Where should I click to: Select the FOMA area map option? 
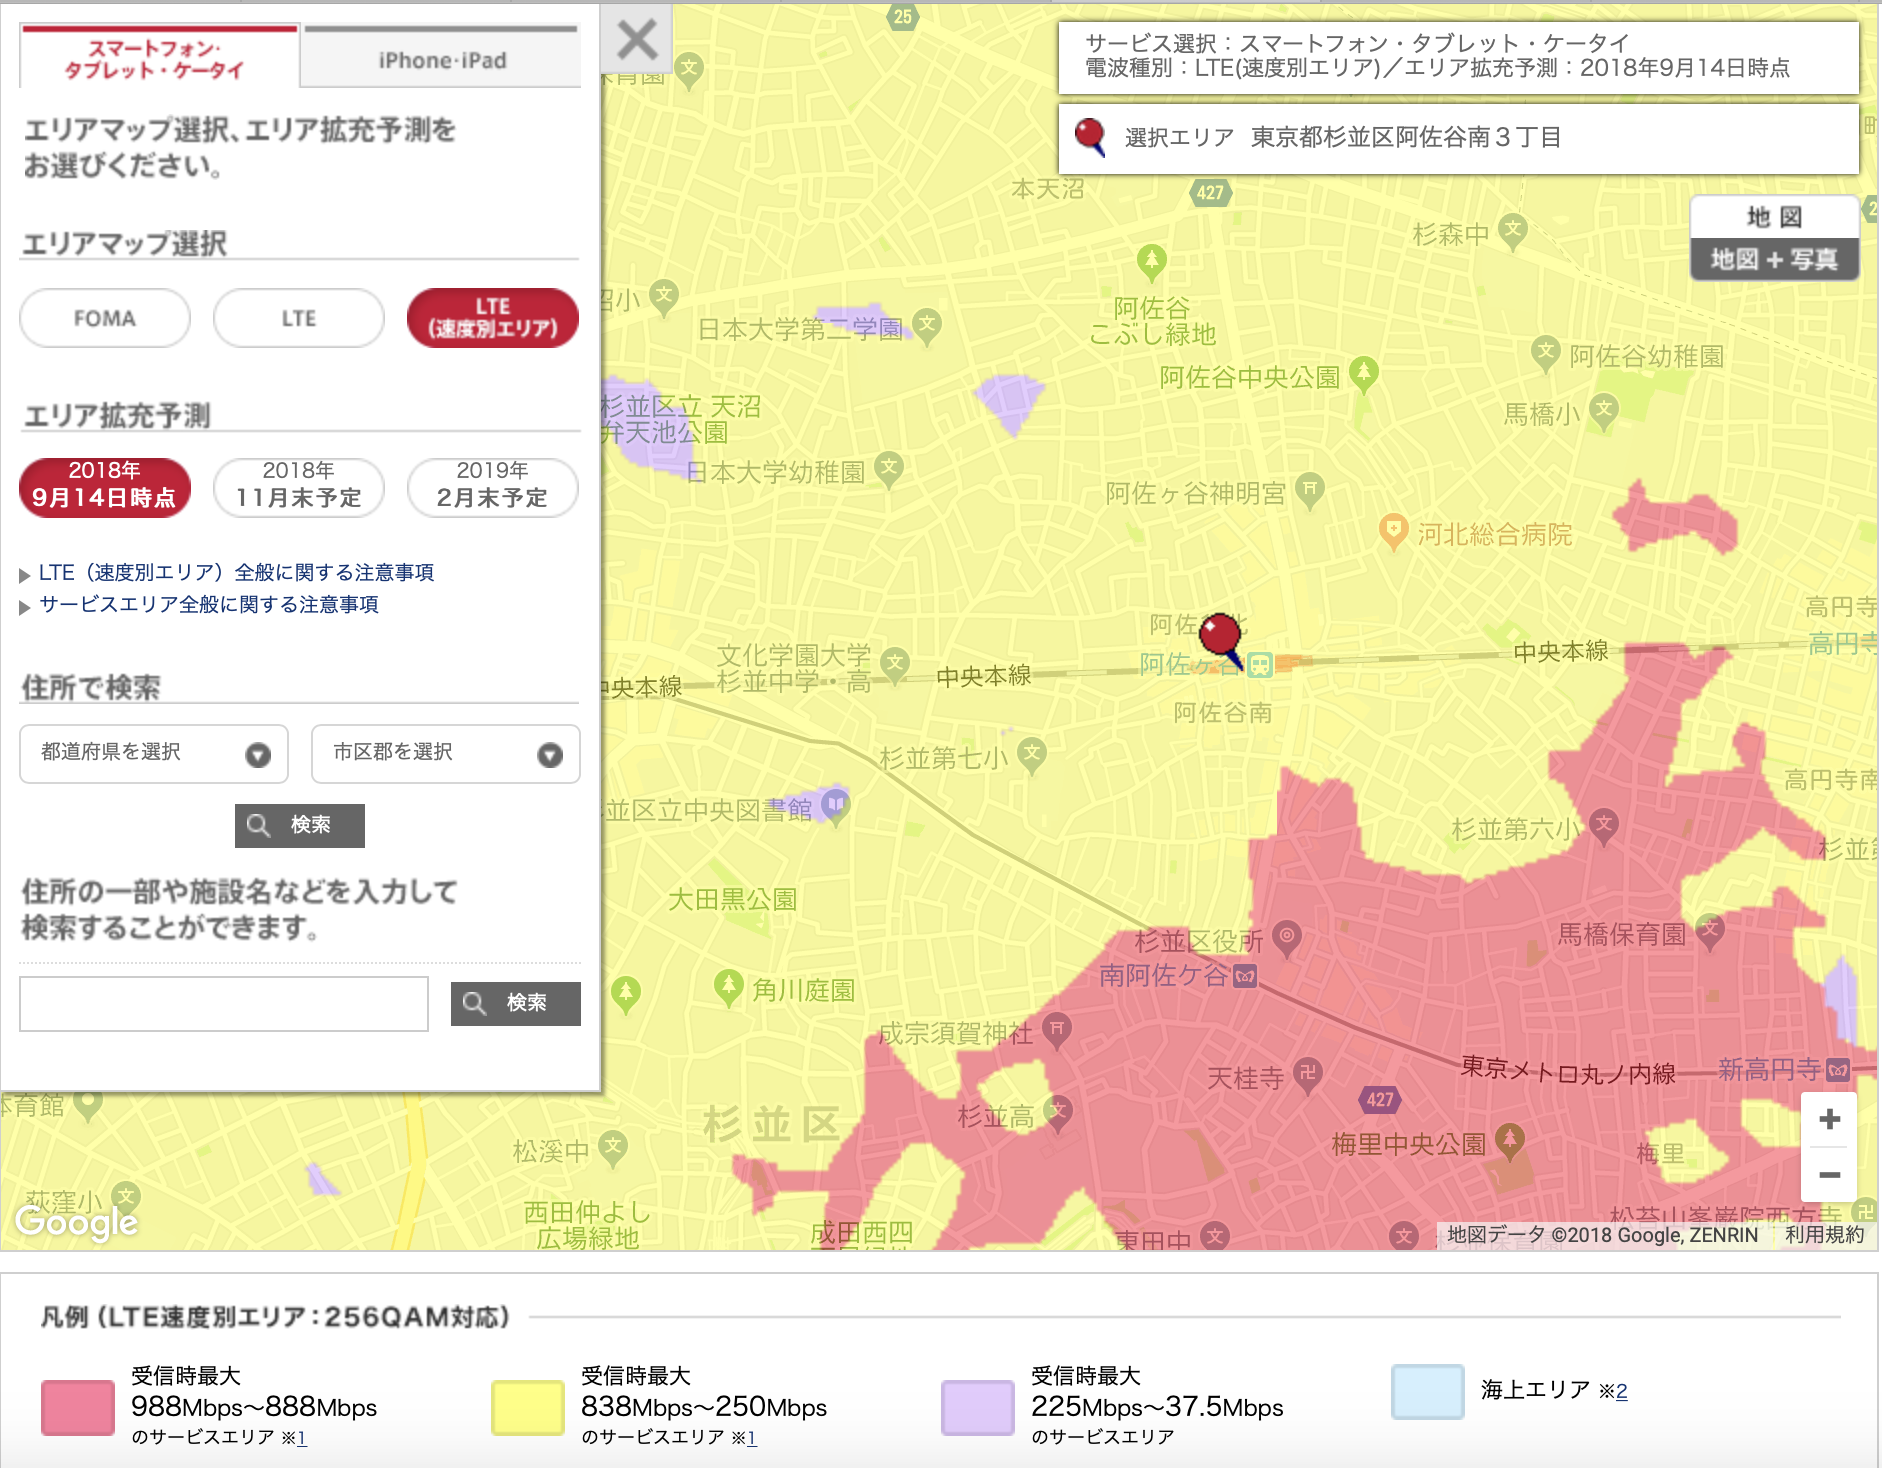(x=104, y=318)
